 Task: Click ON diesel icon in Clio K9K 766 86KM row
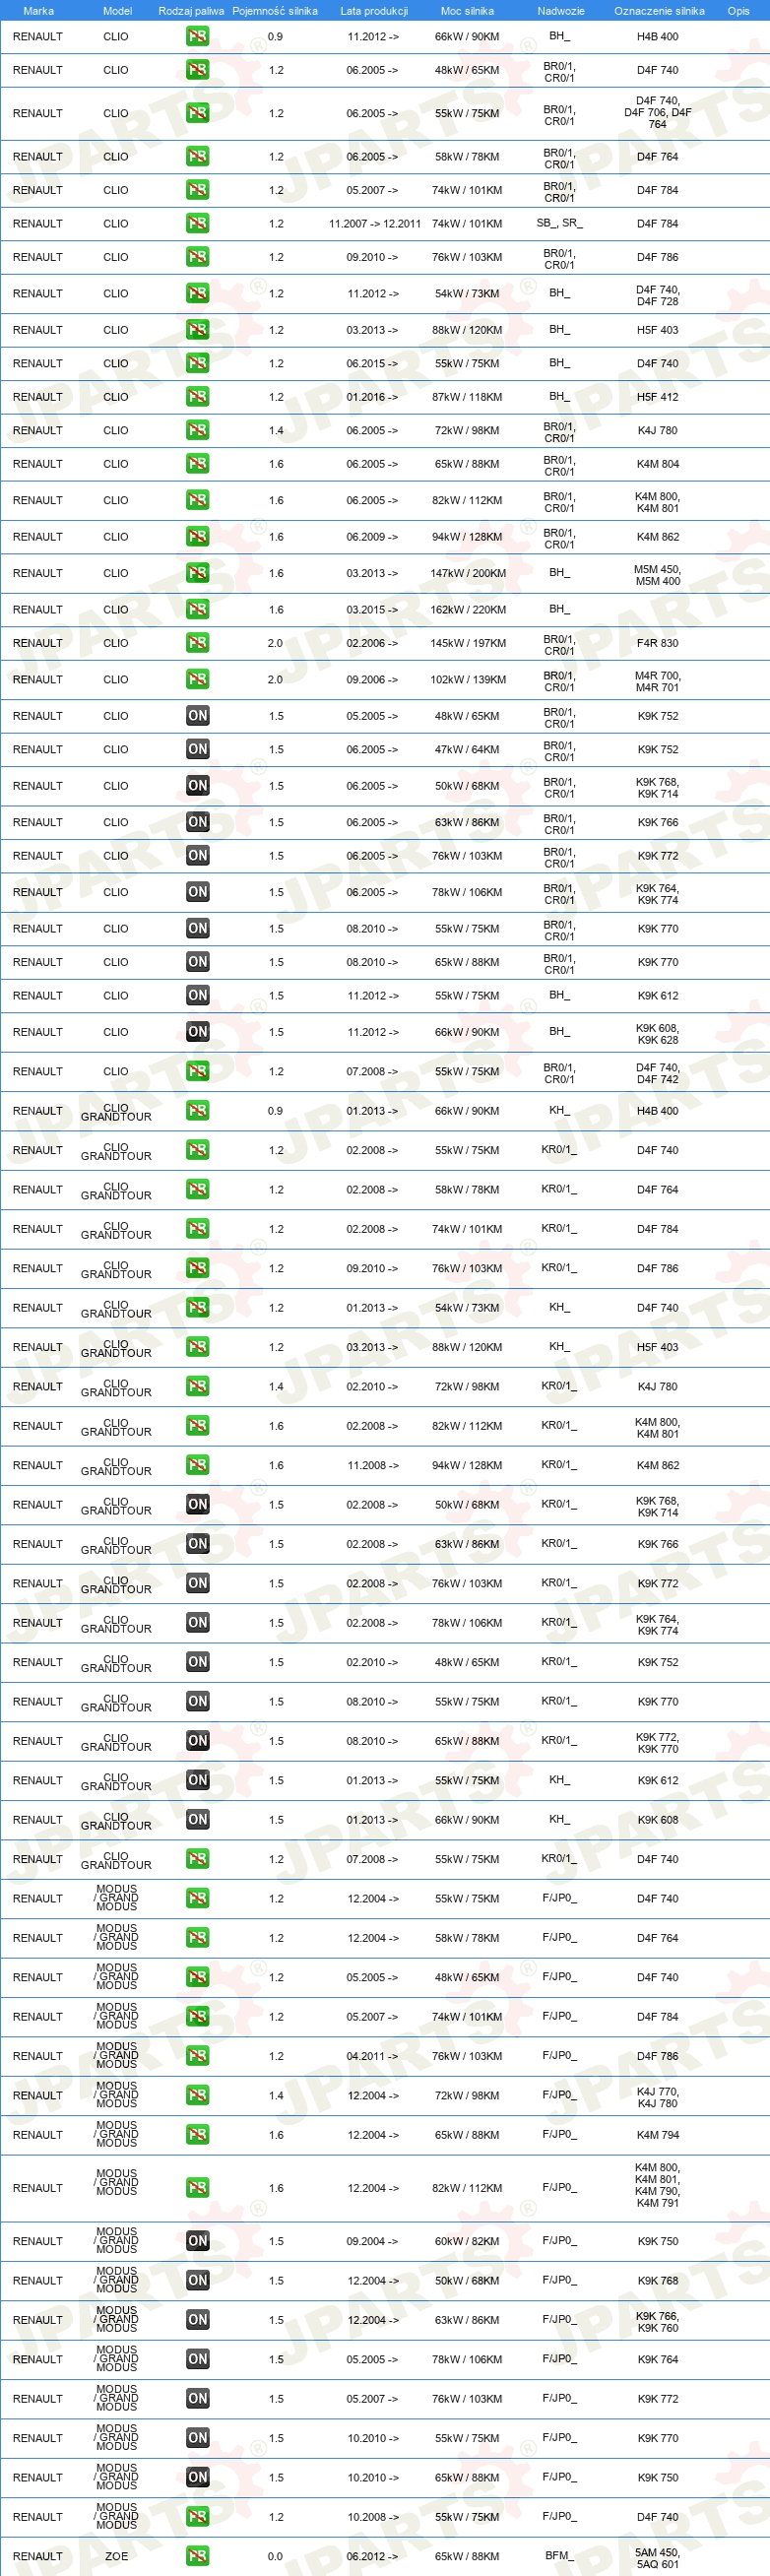(198, 822)
